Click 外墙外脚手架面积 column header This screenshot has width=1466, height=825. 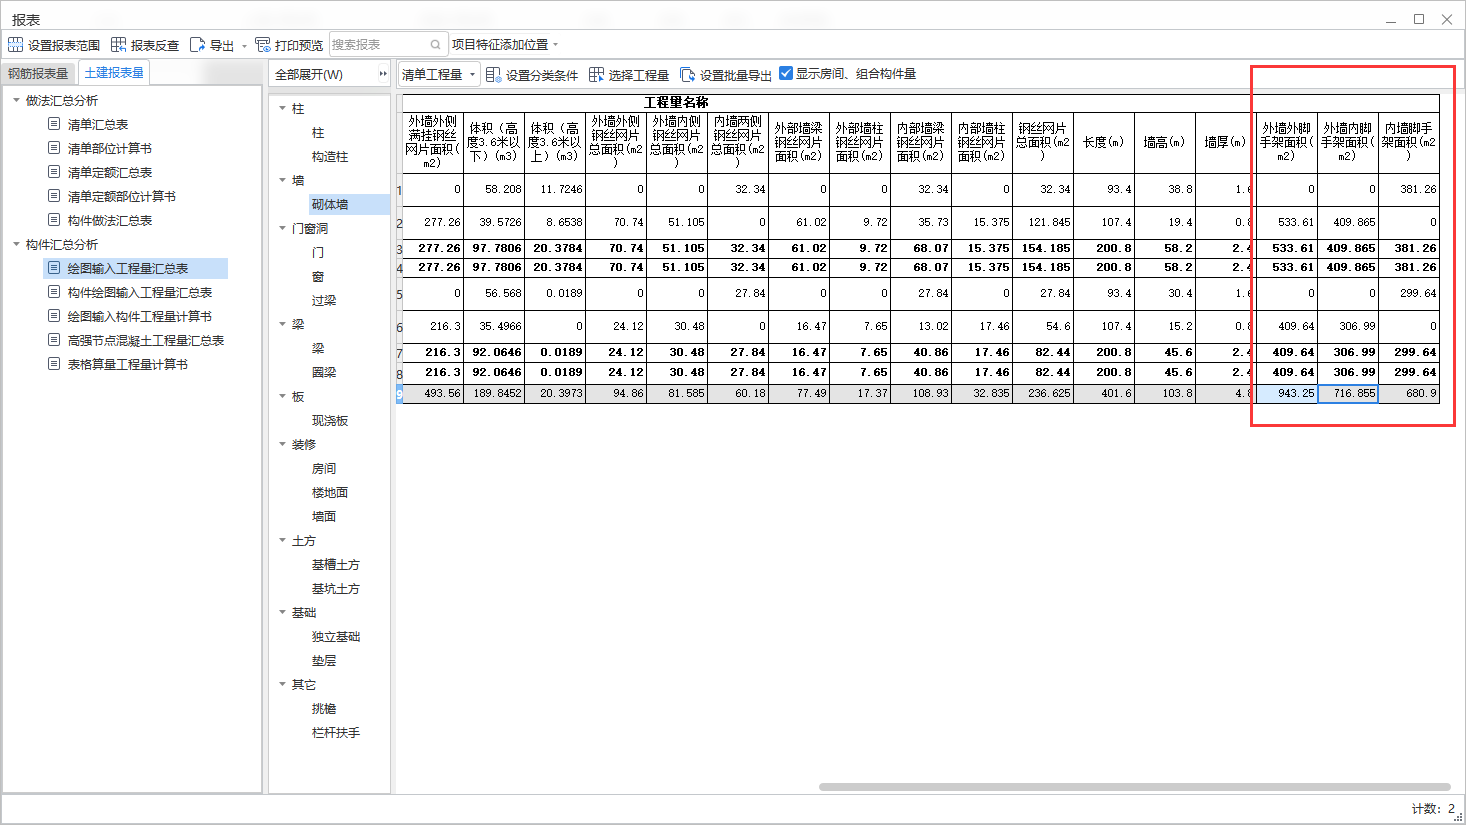pyautogui.click(x=1286, y=142)
